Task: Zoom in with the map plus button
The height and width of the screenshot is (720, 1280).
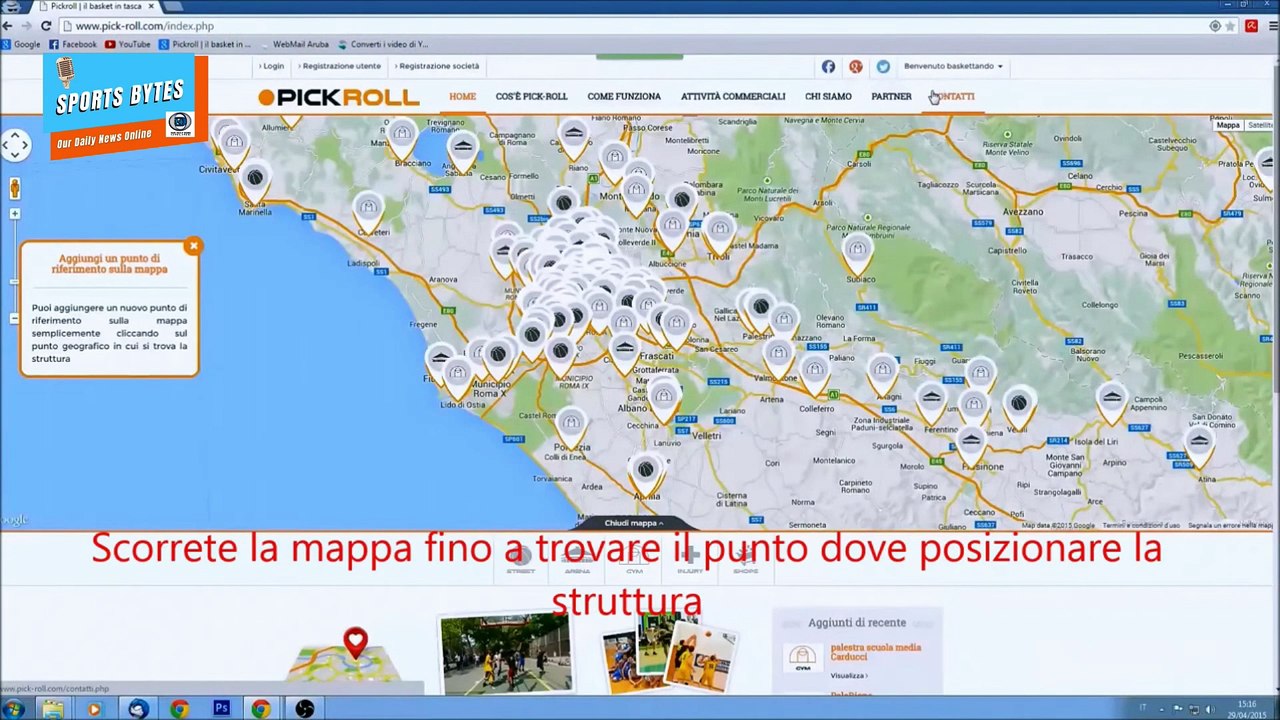Action: pyautogui.click(x=15, y=214)
